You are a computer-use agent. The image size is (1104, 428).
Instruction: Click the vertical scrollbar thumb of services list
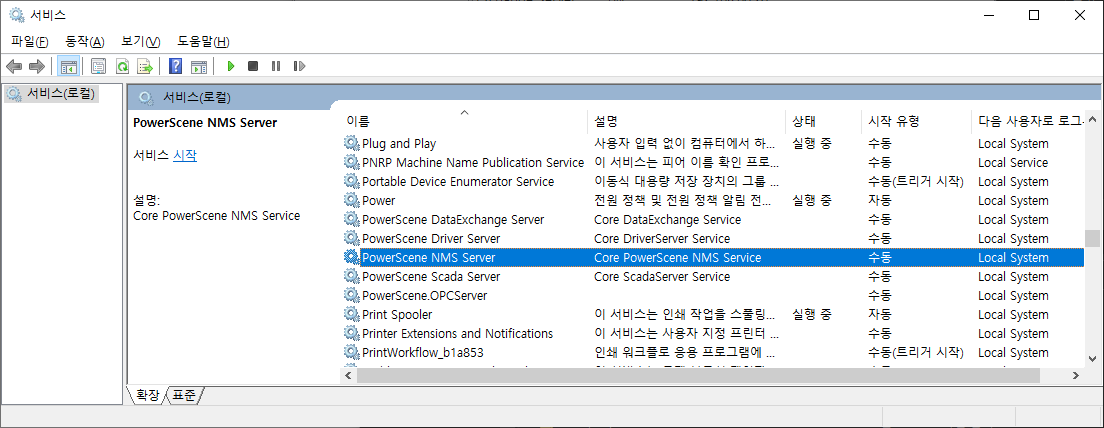coord(1091,239)
